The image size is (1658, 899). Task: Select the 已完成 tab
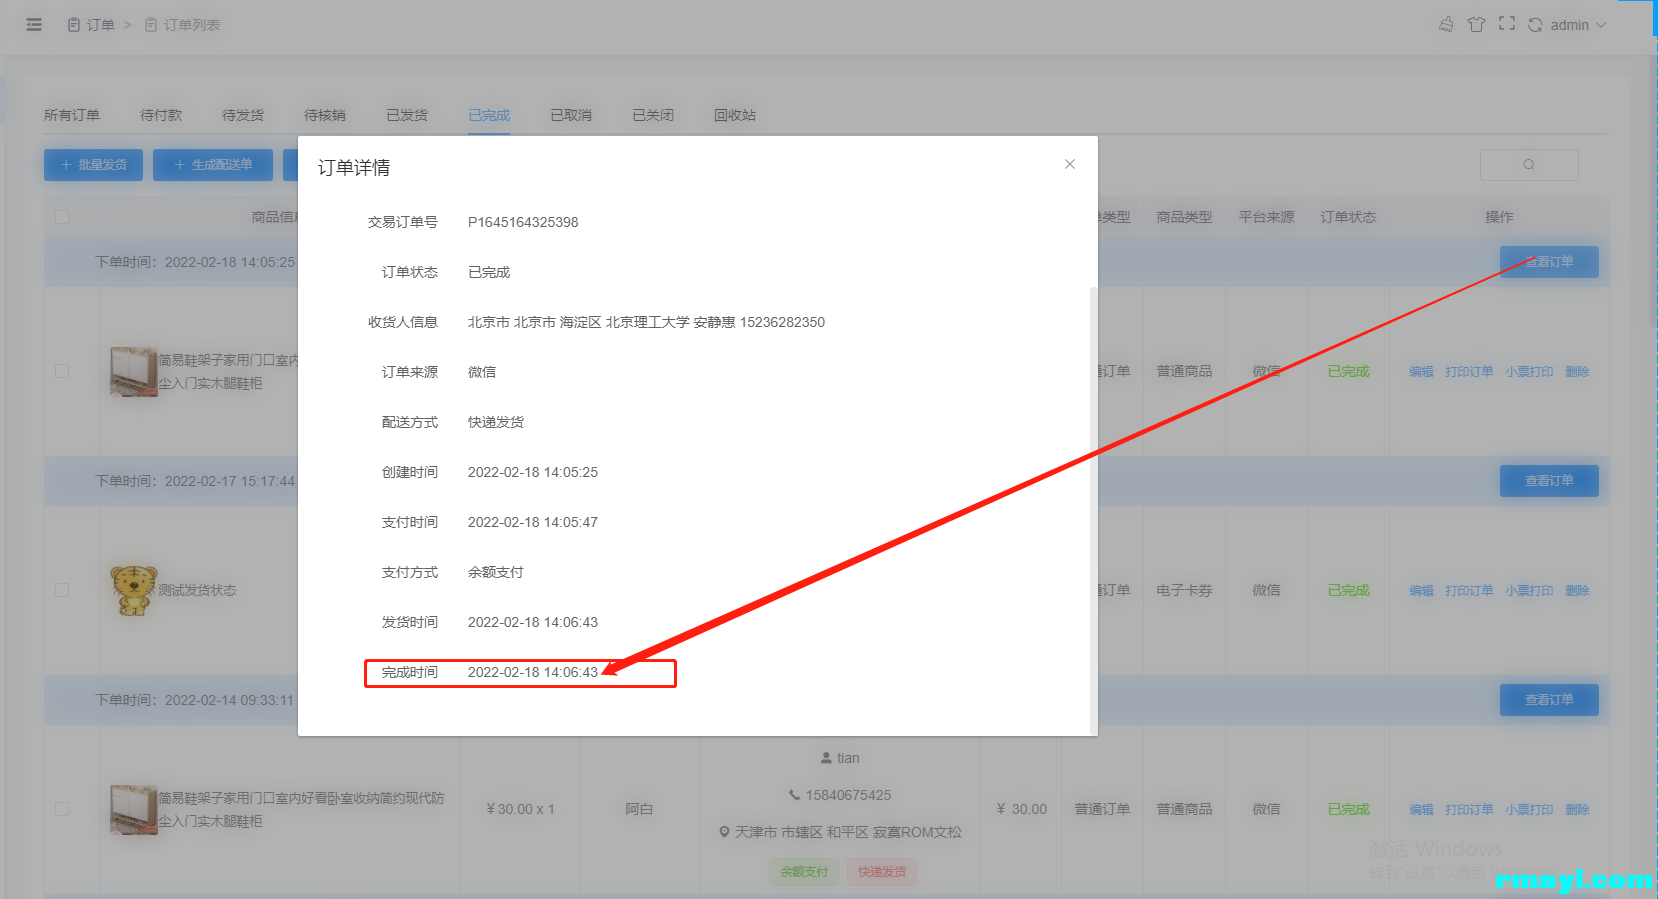(x=489, y=115)
